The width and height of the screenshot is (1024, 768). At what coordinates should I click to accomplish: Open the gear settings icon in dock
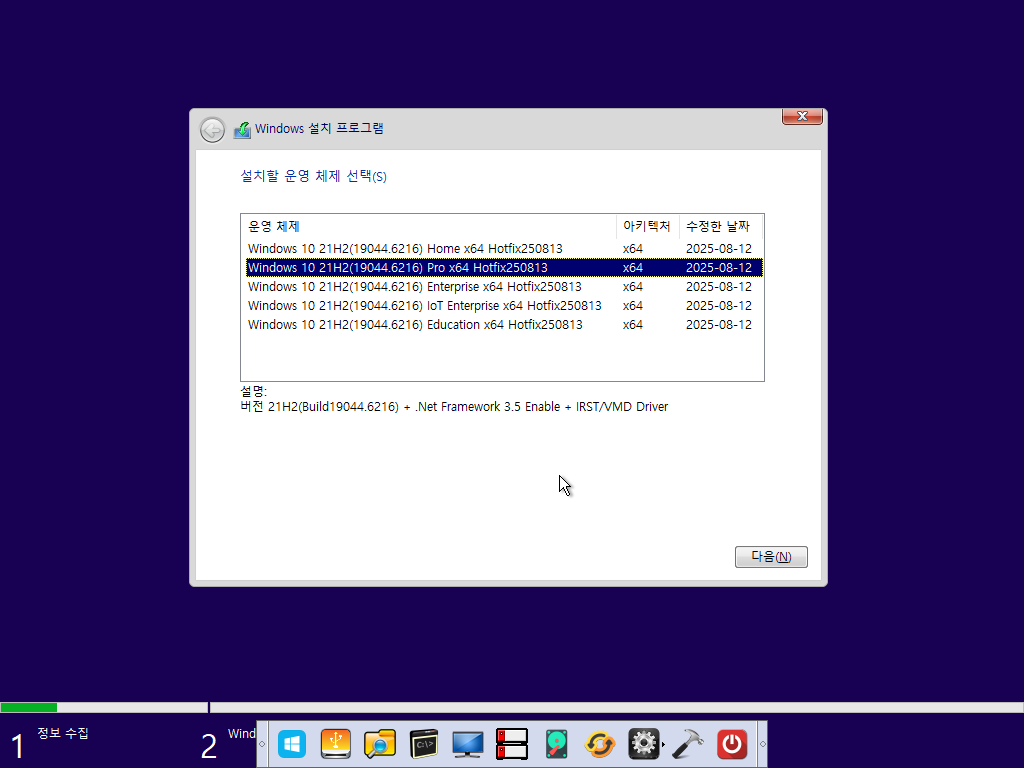pyautogui.click(x=643, y=744)
